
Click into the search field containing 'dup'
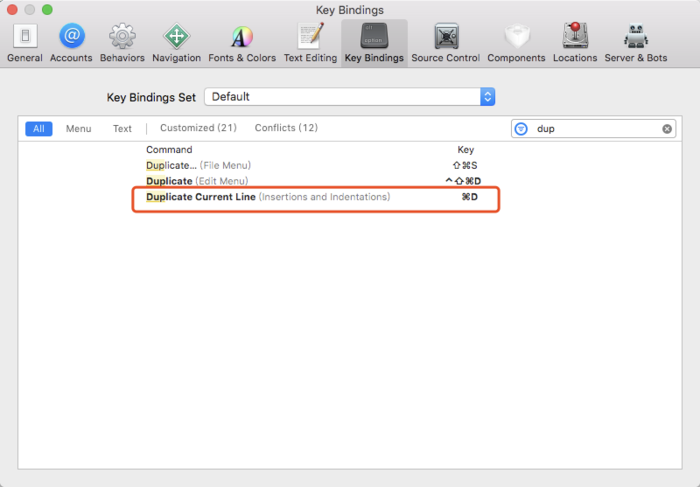tap(596, 129)
